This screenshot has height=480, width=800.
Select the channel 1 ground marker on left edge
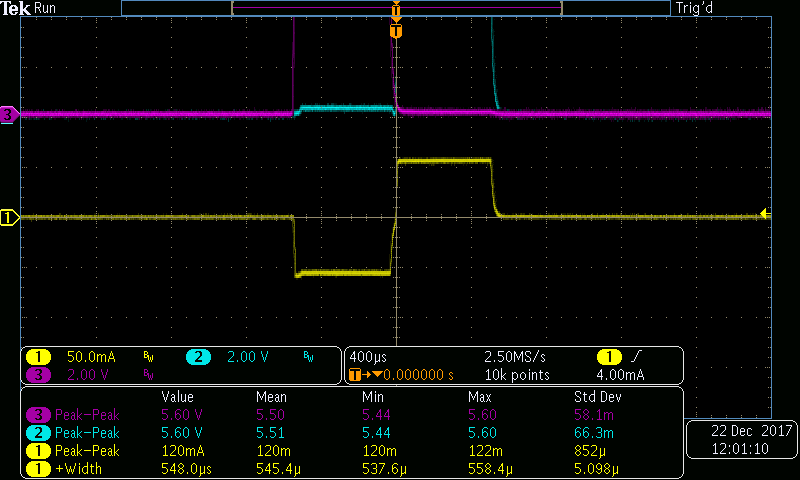point(9,217)
